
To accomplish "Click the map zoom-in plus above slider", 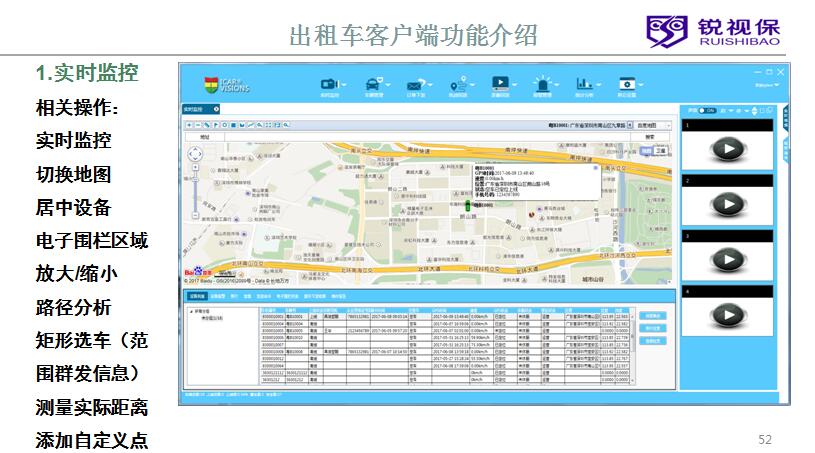I will (x=195, y=167).
